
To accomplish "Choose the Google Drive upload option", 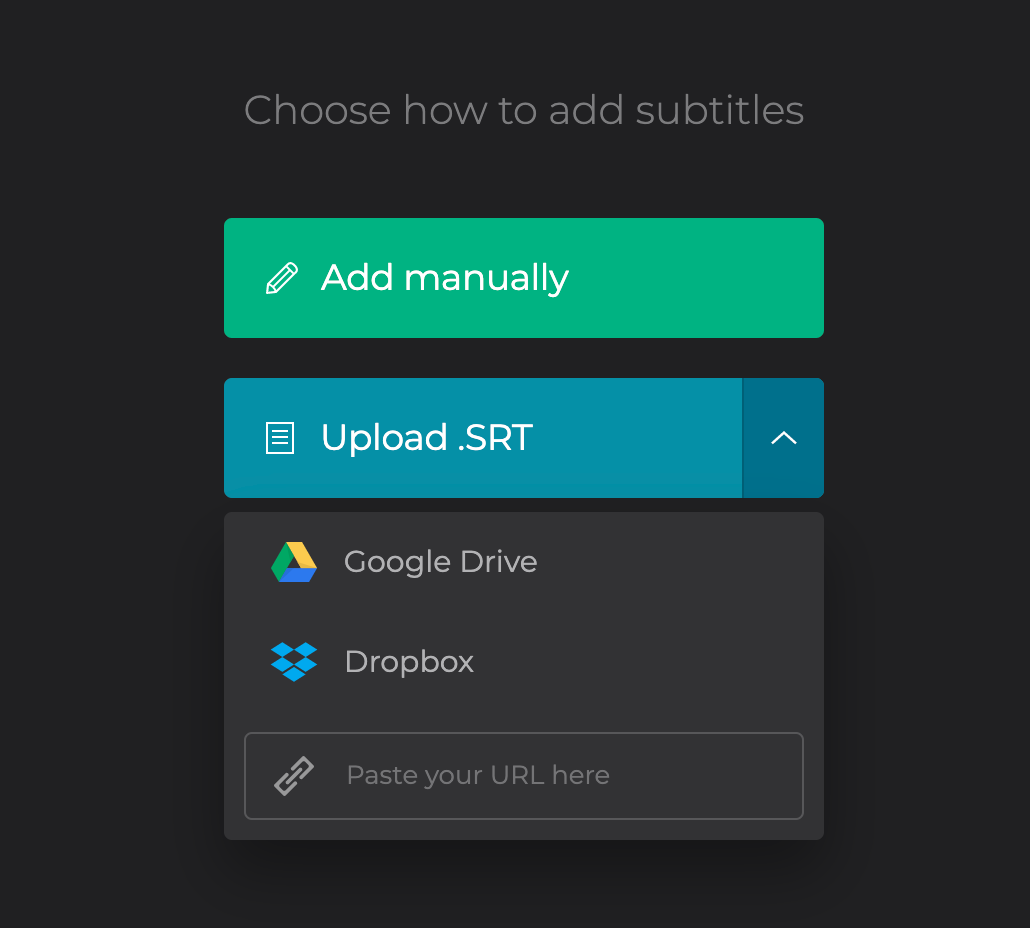I will (440, 562).
